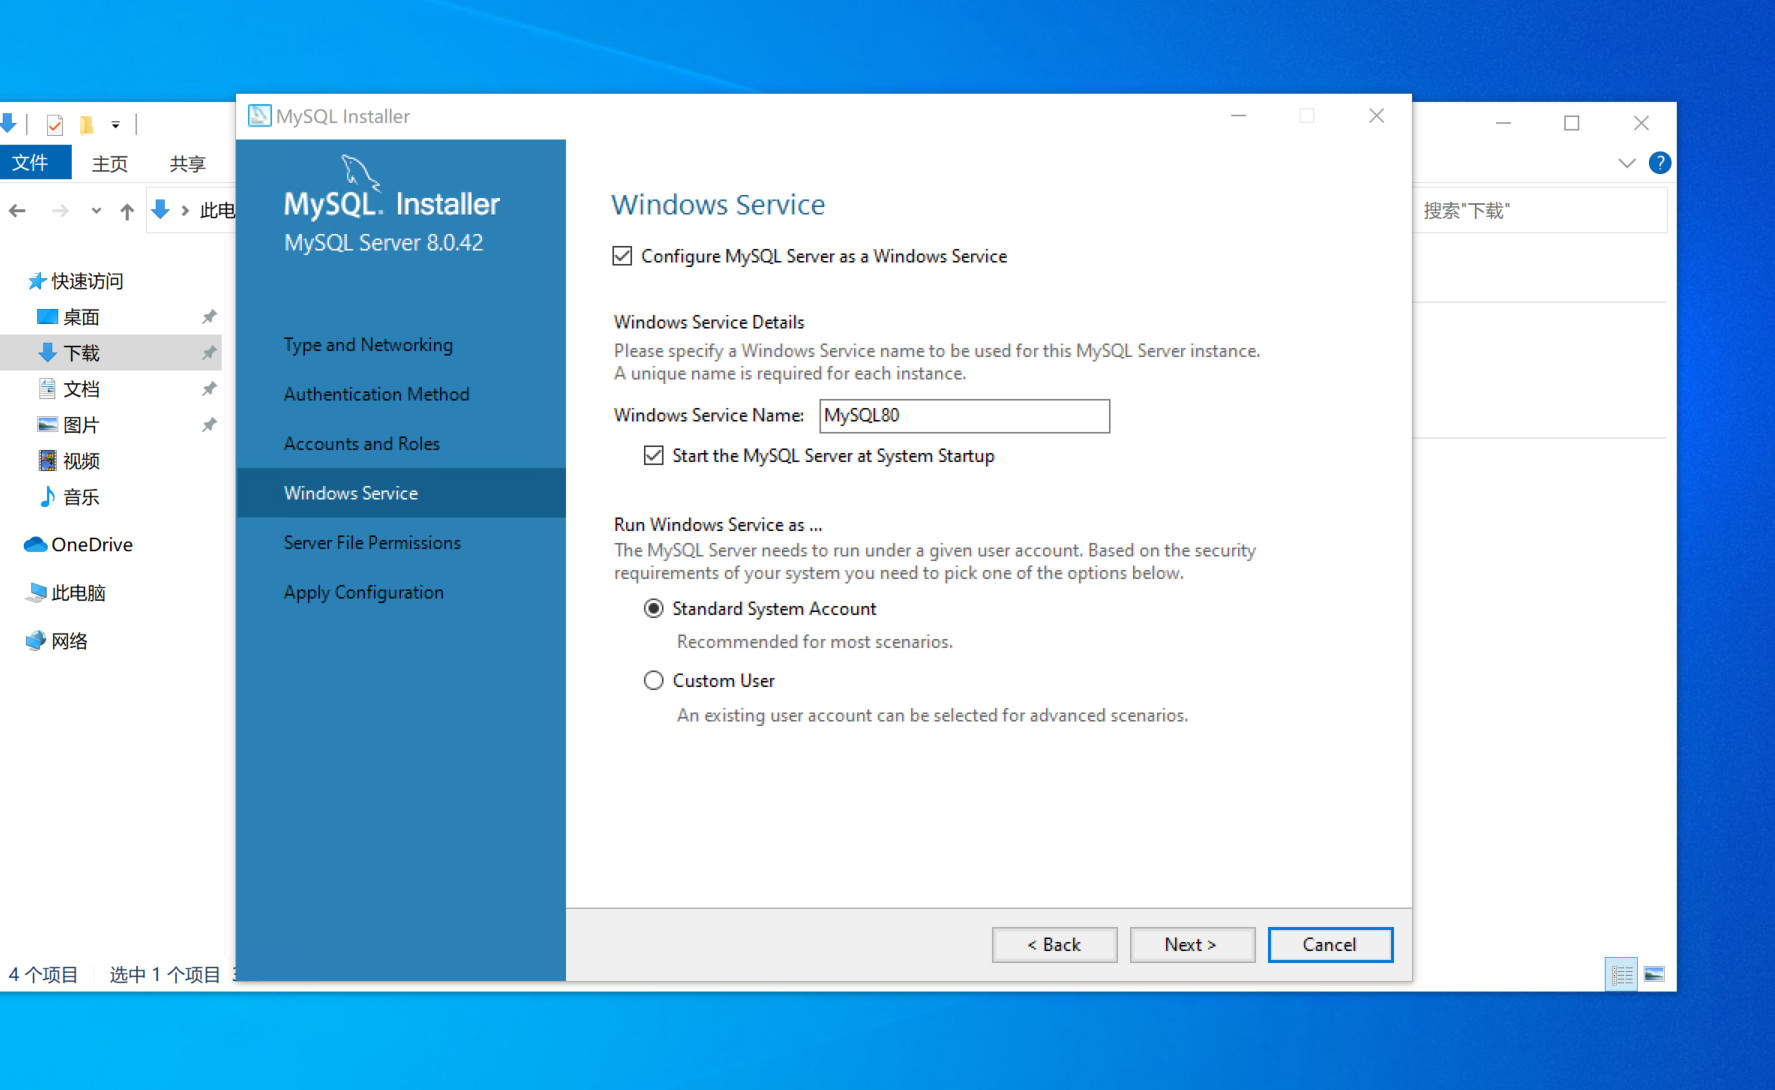Screen dimensions: 1775x1090
Task: Click the Explorer up arrow icon
Action: [x=127, y=211]
